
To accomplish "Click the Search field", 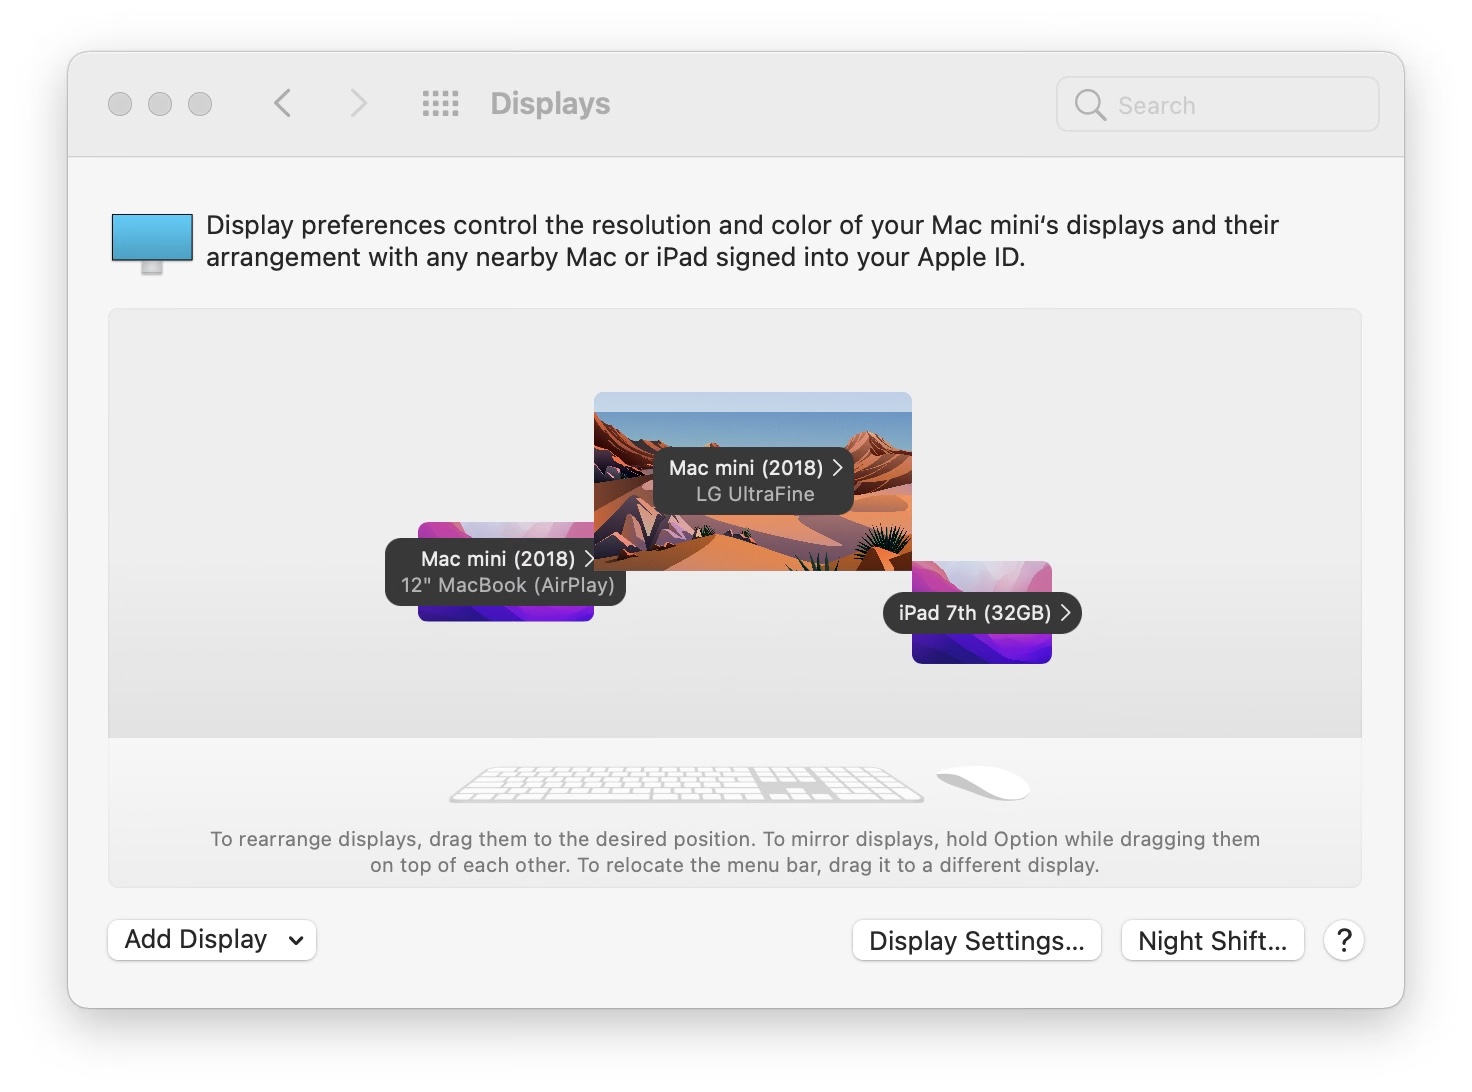I will (x=1217, y=104).
